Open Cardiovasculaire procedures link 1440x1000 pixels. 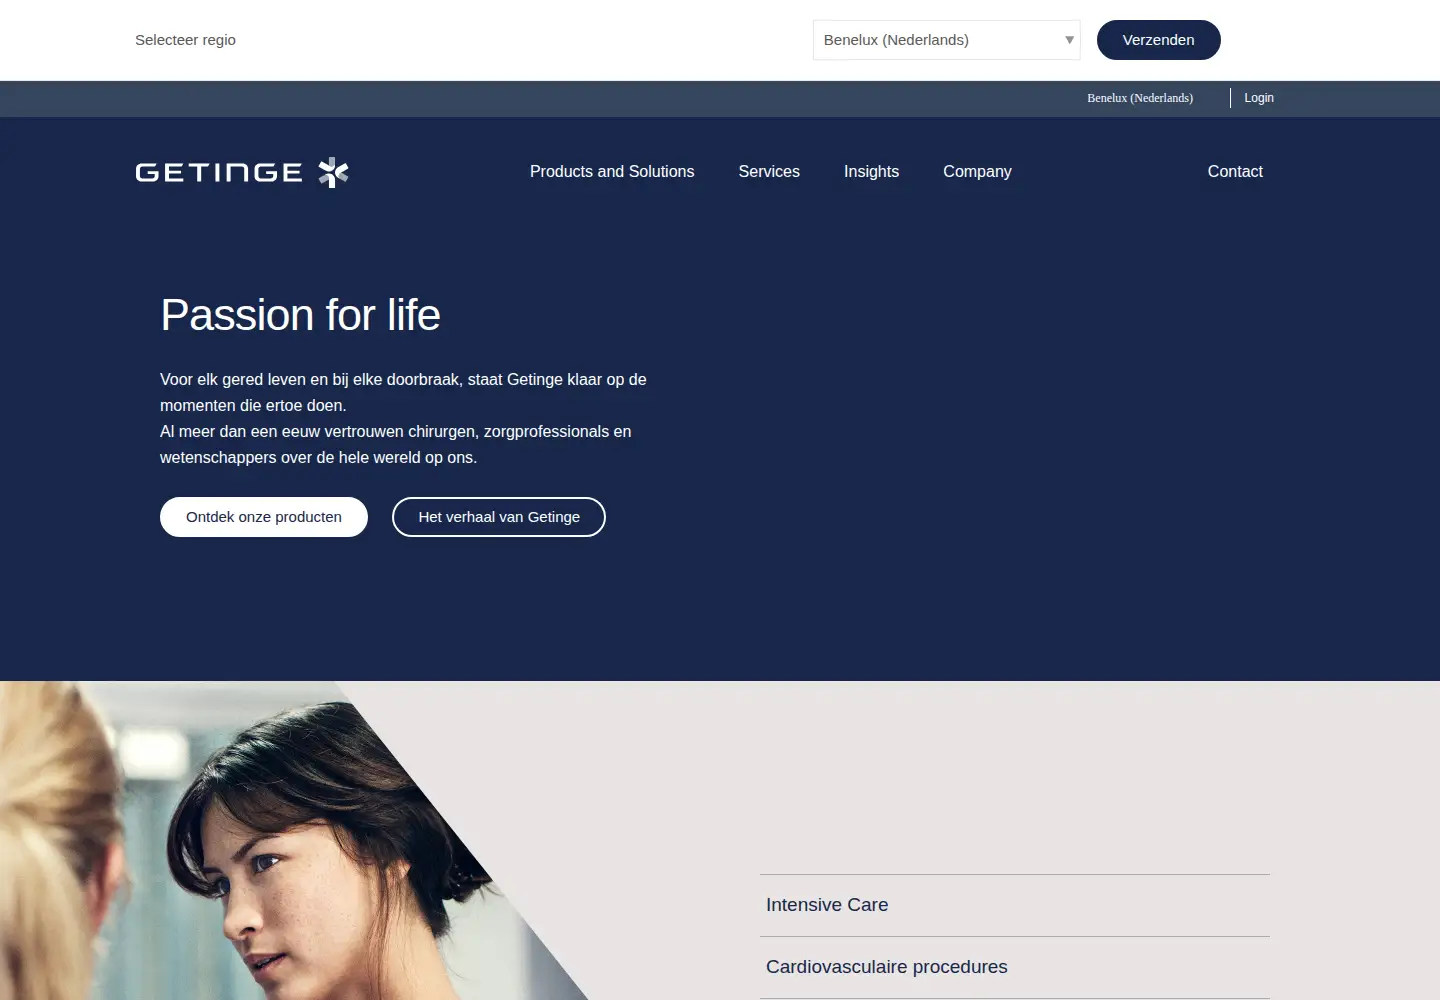[x=1015, y=967]
